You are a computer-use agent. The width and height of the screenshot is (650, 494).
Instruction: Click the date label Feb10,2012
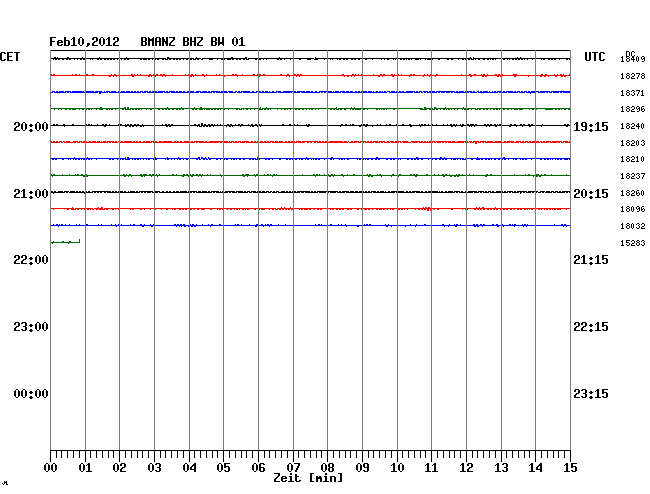click(x=84, y=42)
